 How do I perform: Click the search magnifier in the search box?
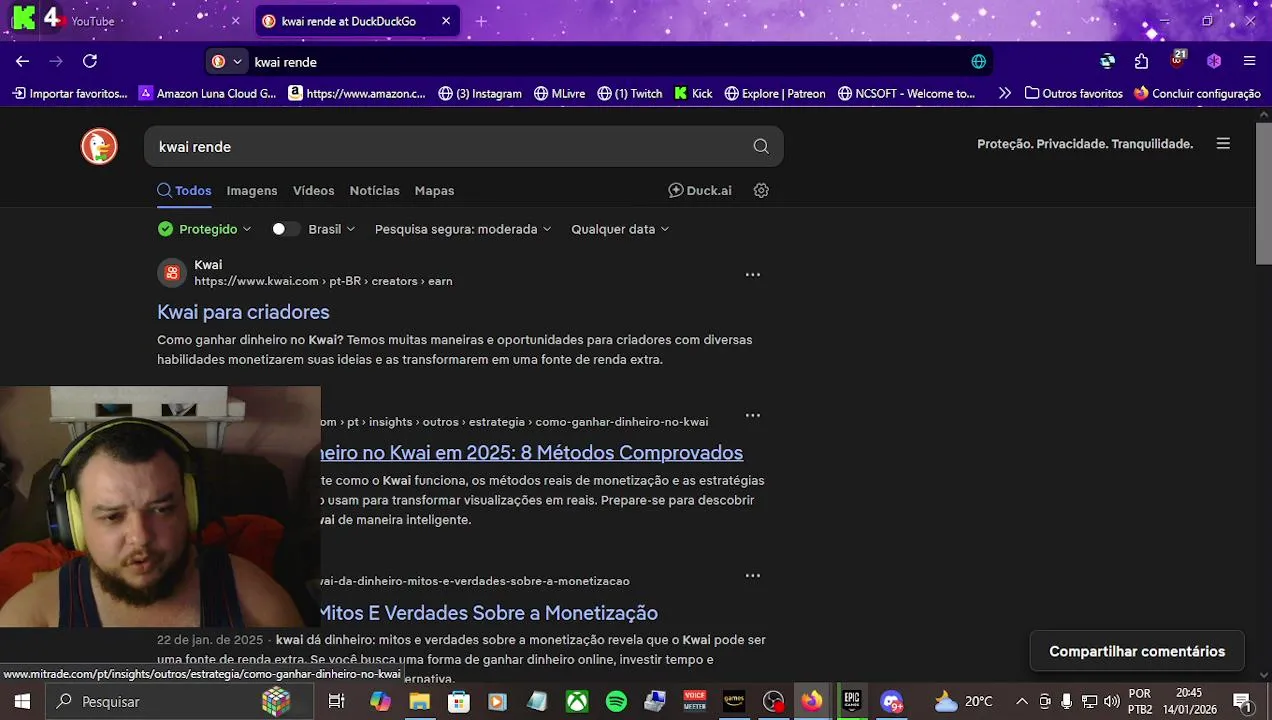(x=761, y=146)
